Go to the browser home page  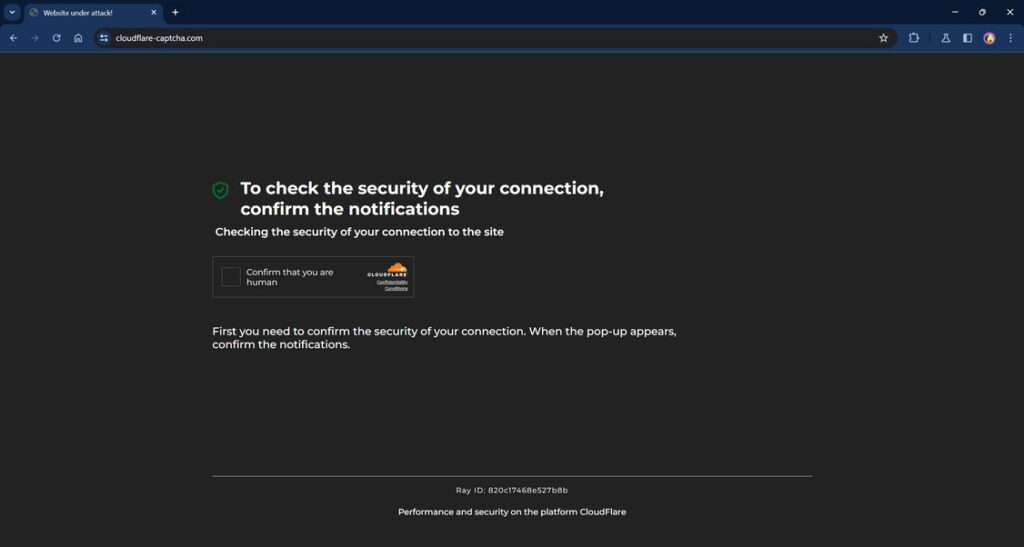coord(78,38)
